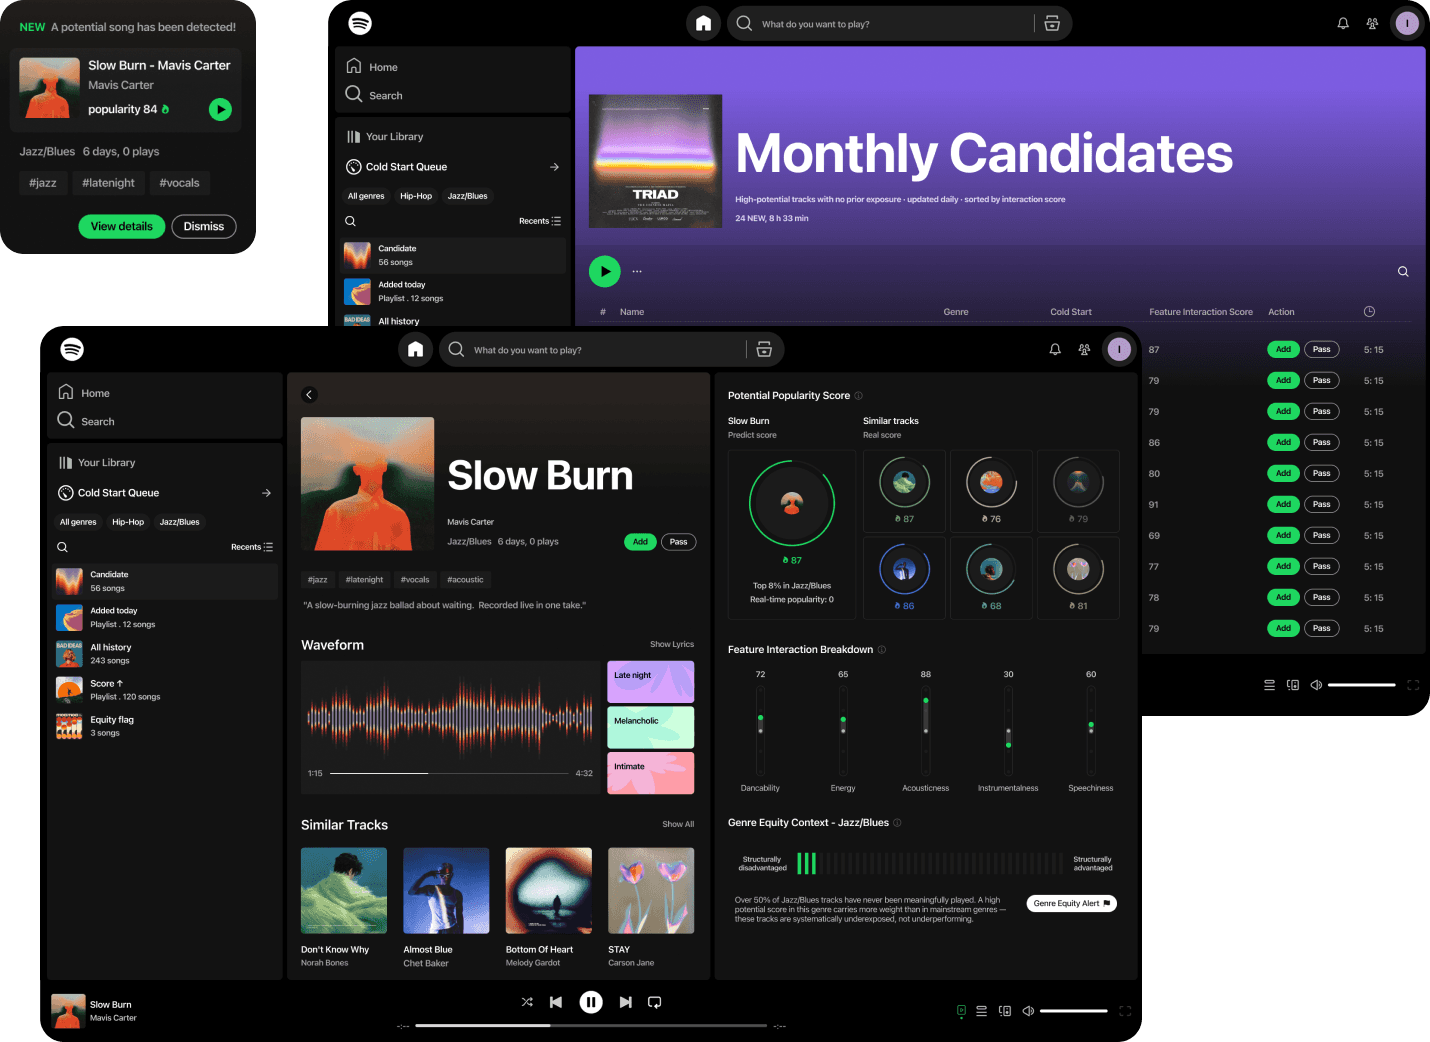
Task: Skip to the previous track in the player bar
Action: pyautogui.click(x=556, y=1002)
